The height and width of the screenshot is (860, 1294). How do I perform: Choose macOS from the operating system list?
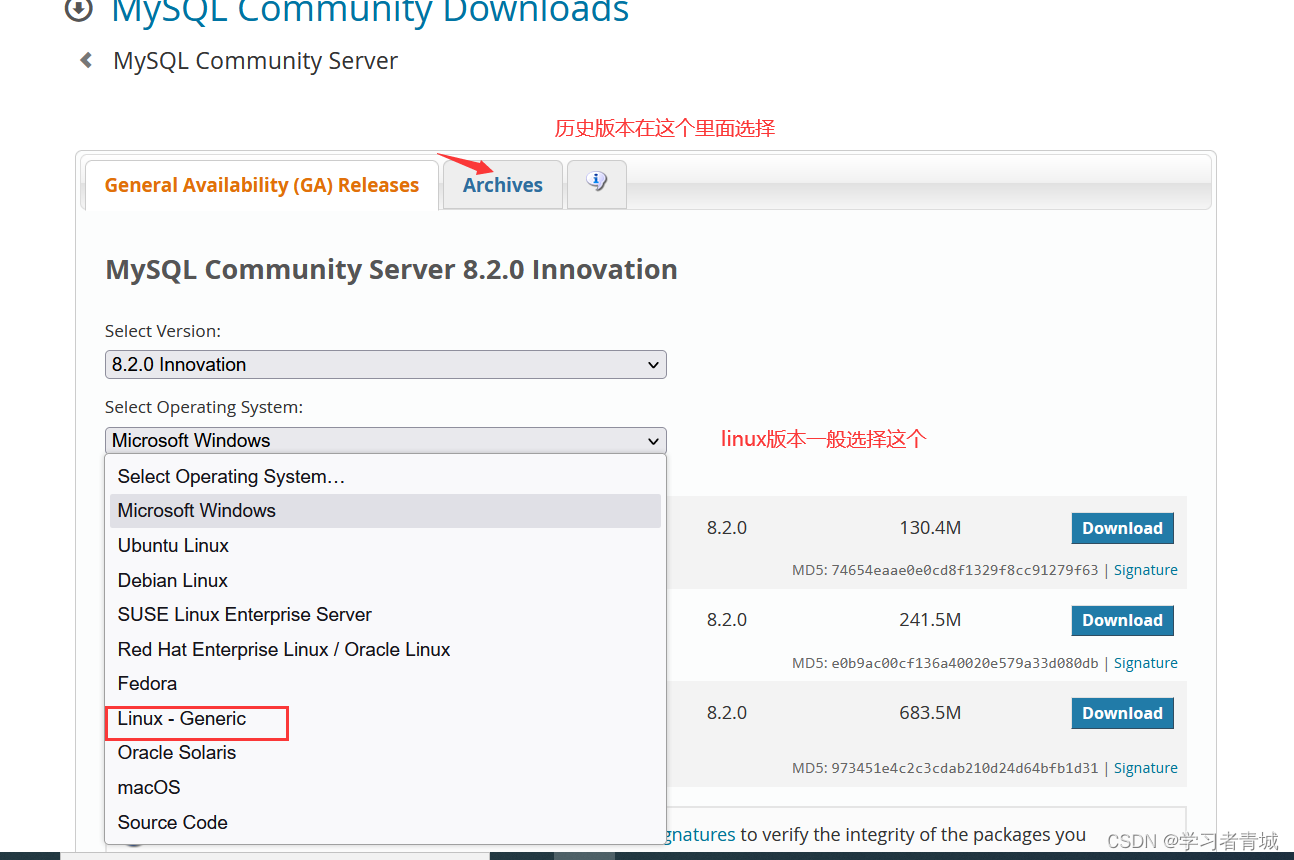pos(148,787)
